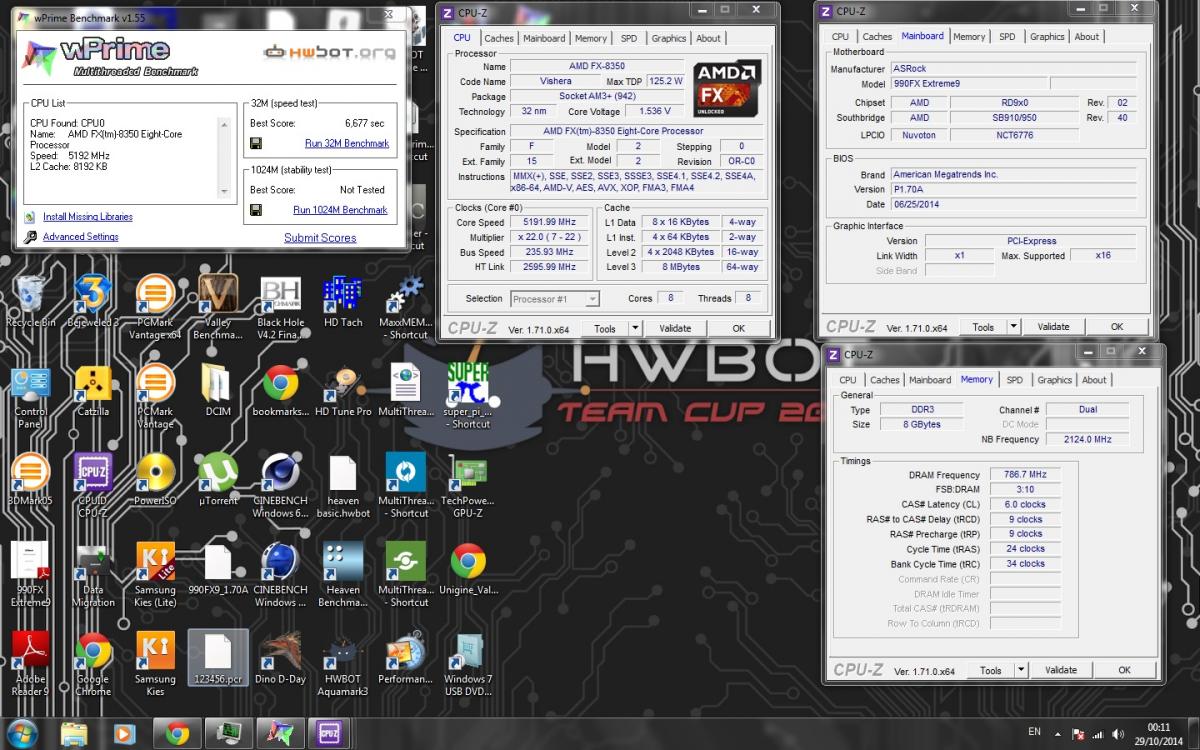Viewport: 1200px width, 750px height.
Task: Open About tab in the ASRock mainboard window
Action: coord(1087,36)
